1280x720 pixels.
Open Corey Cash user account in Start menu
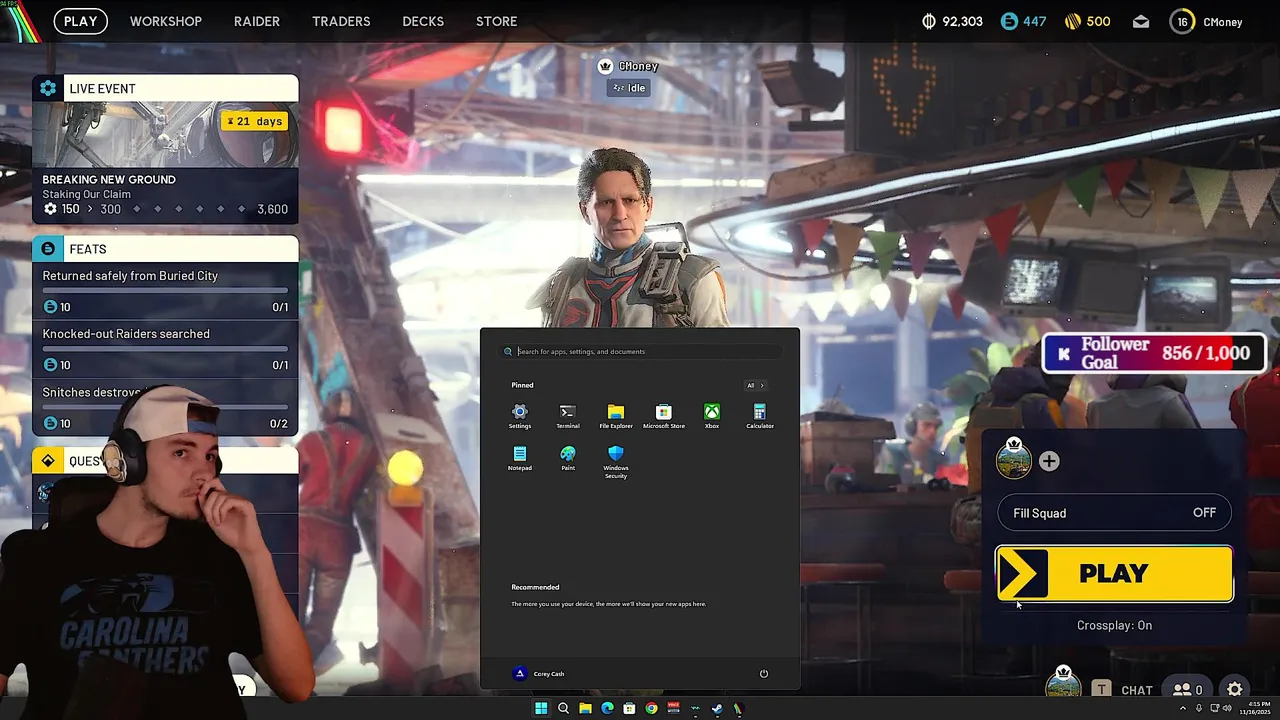[x=539, y=673]
